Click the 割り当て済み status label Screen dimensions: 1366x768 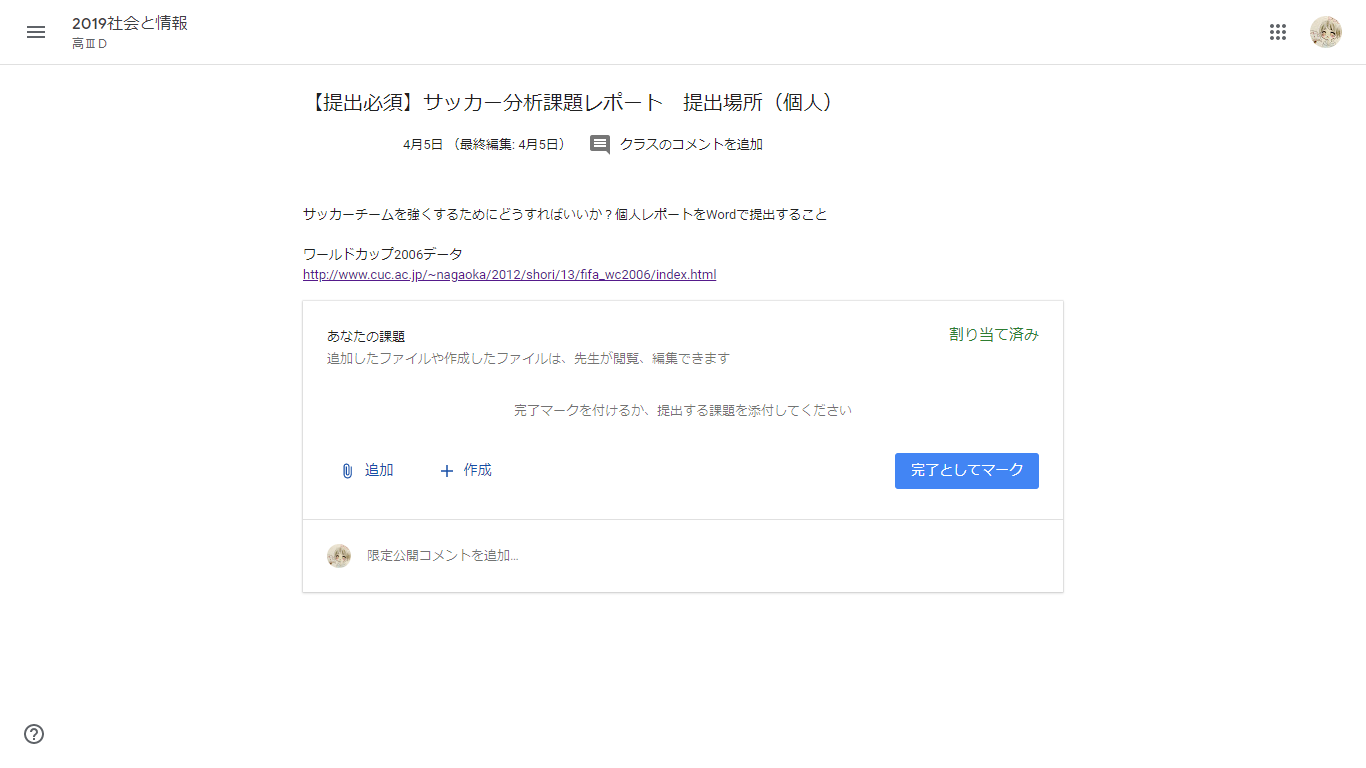click(993, 335)
